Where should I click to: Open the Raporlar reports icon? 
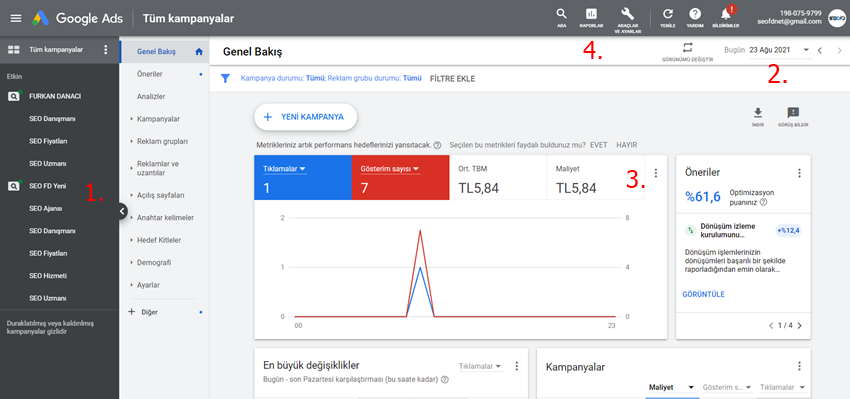[591, 15]
